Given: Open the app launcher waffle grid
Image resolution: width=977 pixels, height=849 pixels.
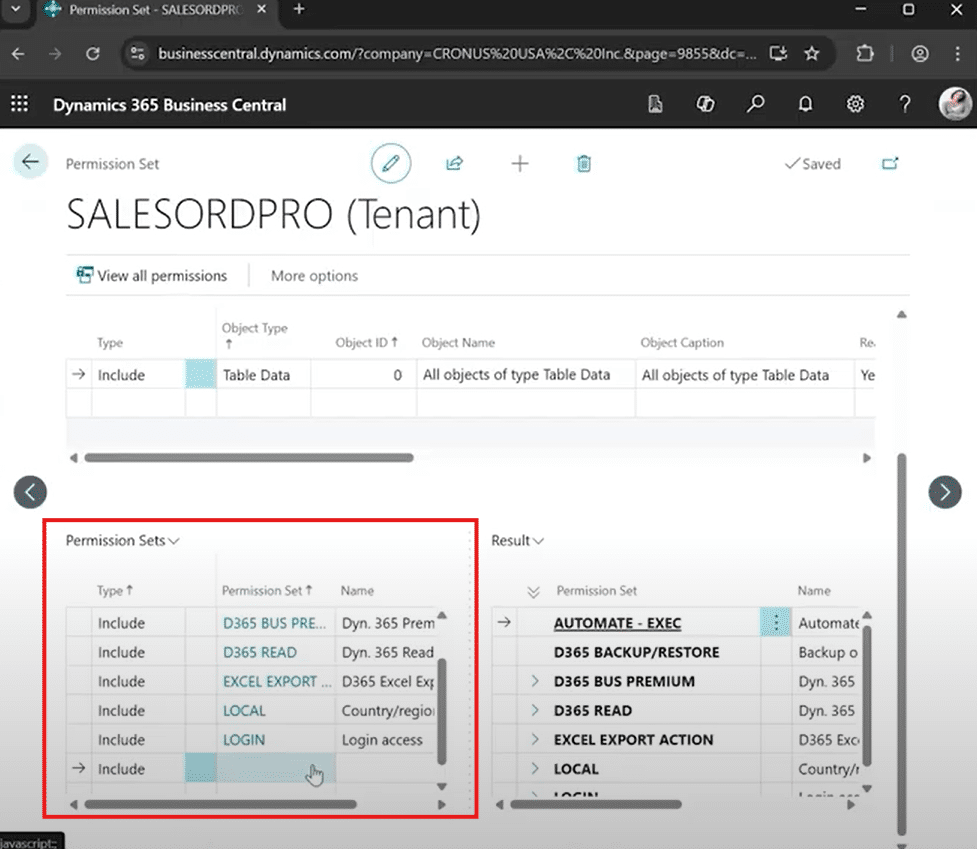Looking at the screenshot, I should 19,105.
